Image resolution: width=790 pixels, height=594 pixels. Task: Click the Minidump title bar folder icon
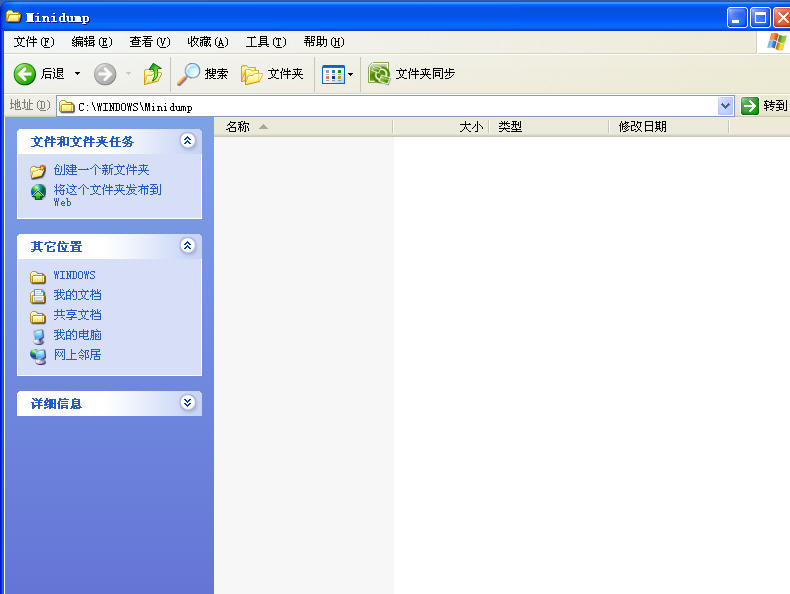tap(13, 17)
